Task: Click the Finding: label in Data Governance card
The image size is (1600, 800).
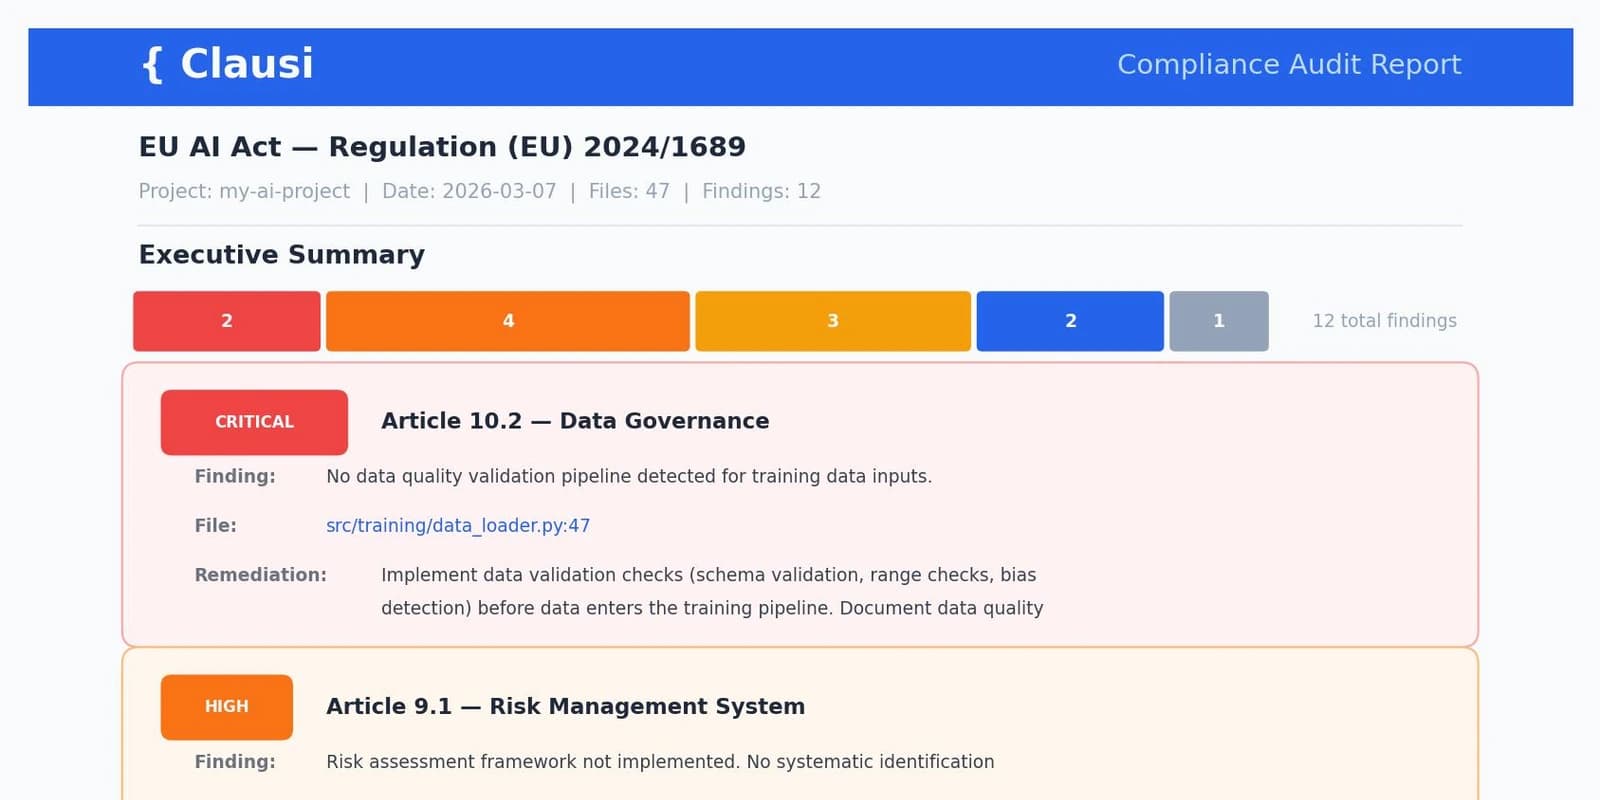Action: coord(235,476)
